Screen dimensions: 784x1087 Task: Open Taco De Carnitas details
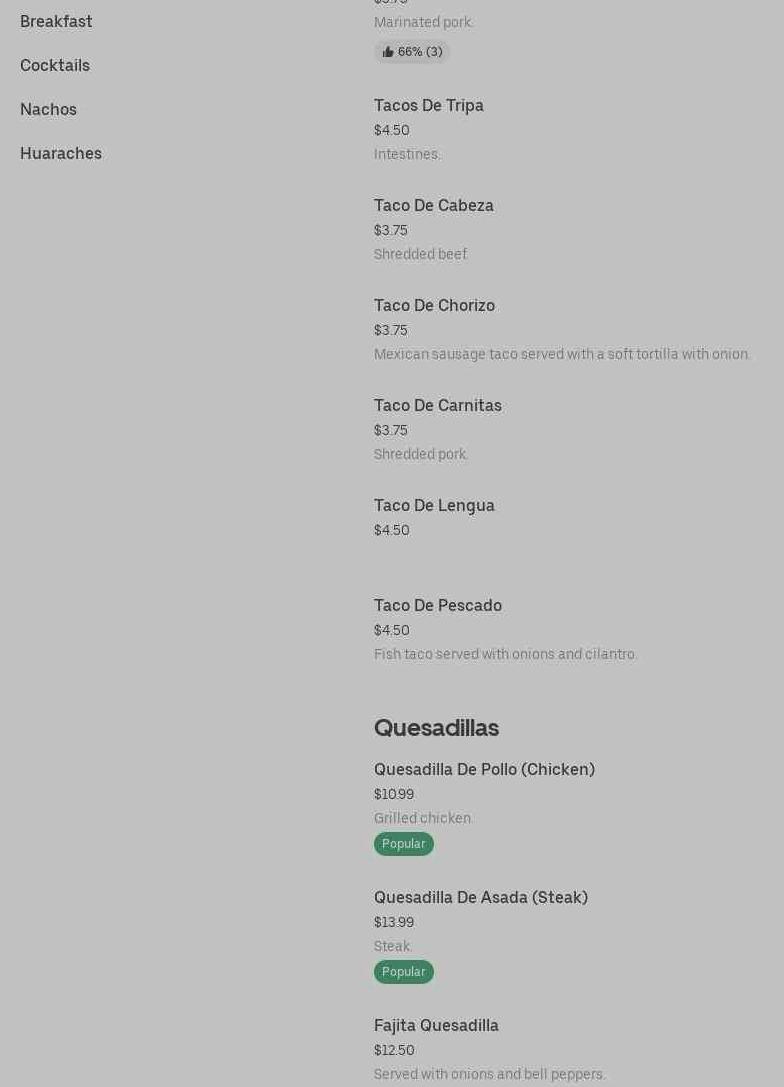[x=438, y=405]
